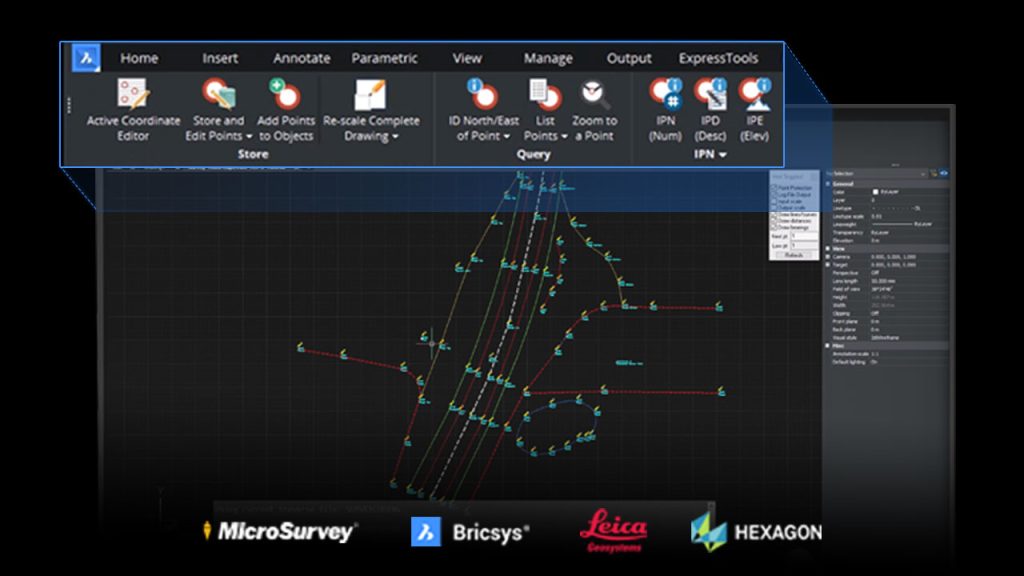Toggle the Point Protection checkbox
1024x576 pixels.
pos(773,187)
